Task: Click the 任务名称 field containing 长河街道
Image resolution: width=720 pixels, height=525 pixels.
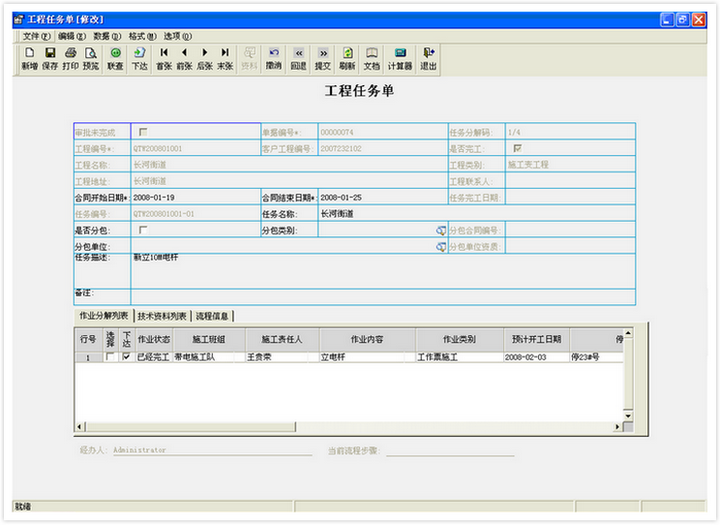Action: coord(477,214)
